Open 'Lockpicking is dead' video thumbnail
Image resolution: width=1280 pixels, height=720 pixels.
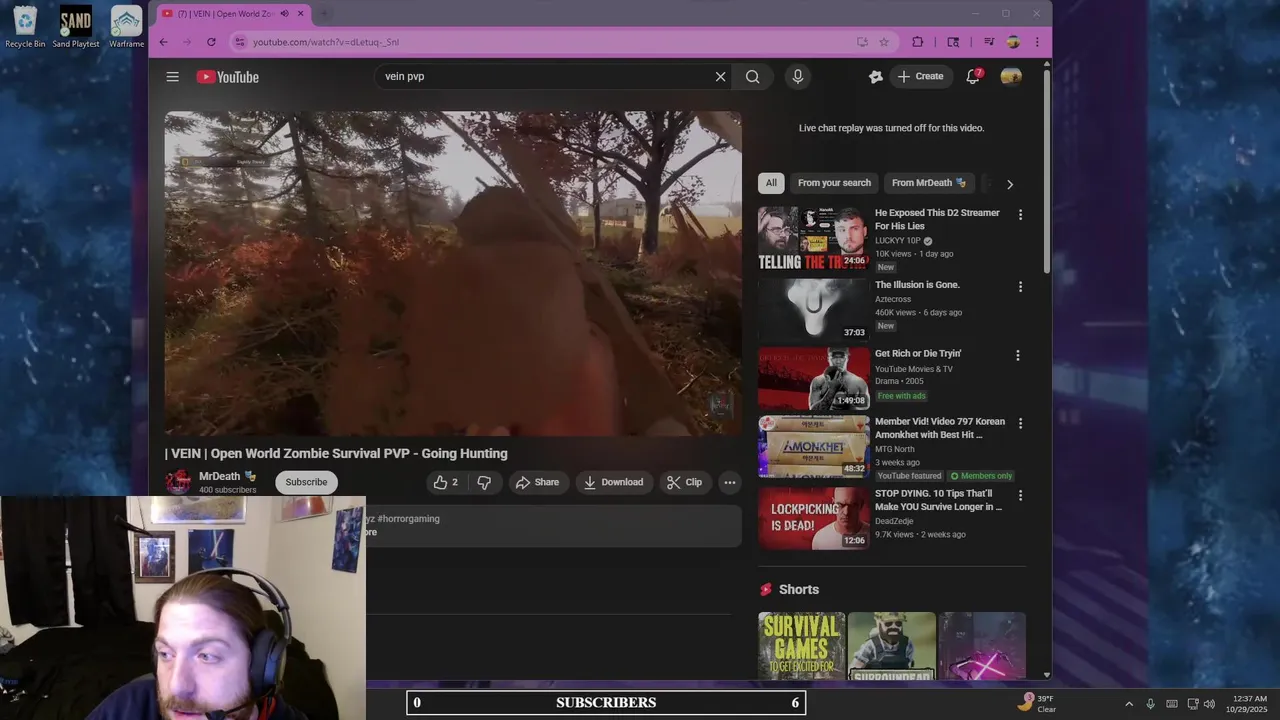click(813, 518)
